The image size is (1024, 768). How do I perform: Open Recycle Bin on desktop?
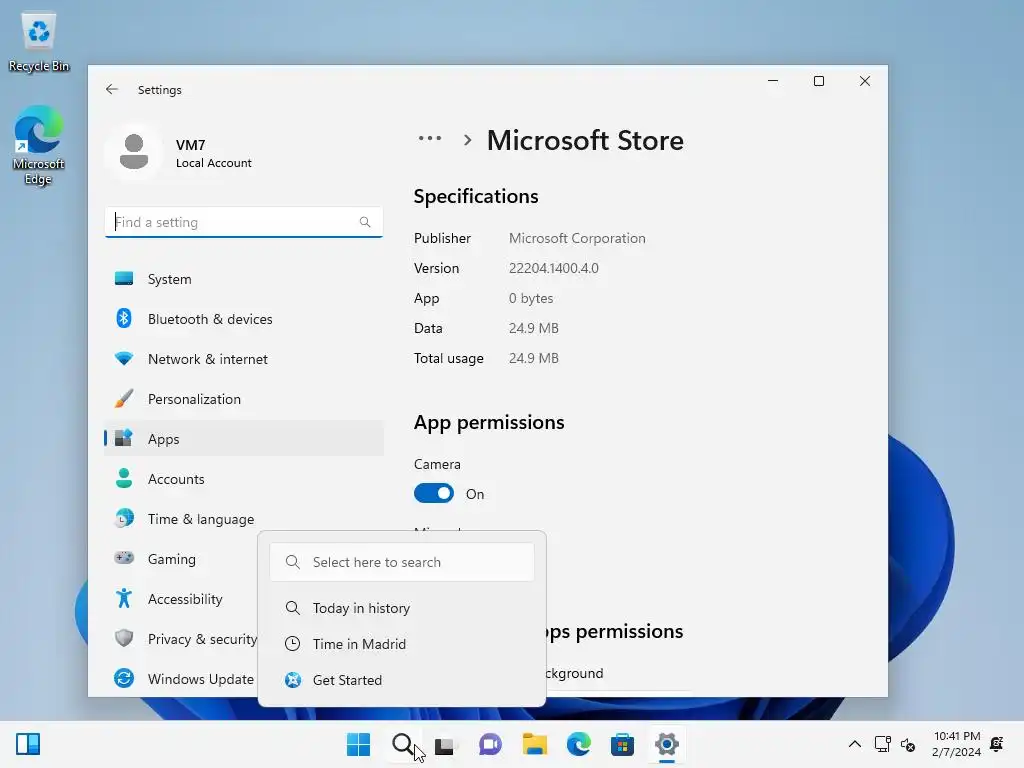pyautogui.click(x=39, y=42)
